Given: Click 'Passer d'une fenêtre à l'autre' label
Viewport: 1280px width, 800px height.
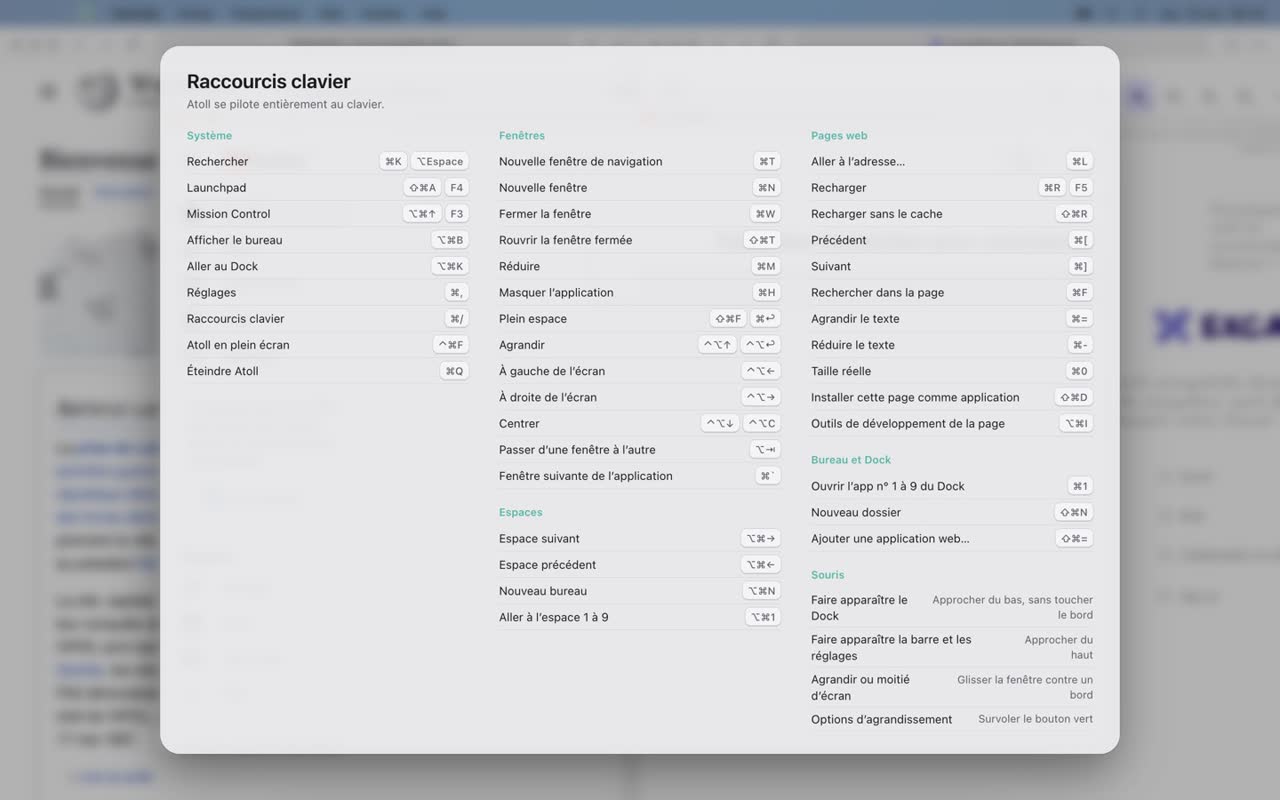Looking at the screenshot, I should [x=577, y=450].
